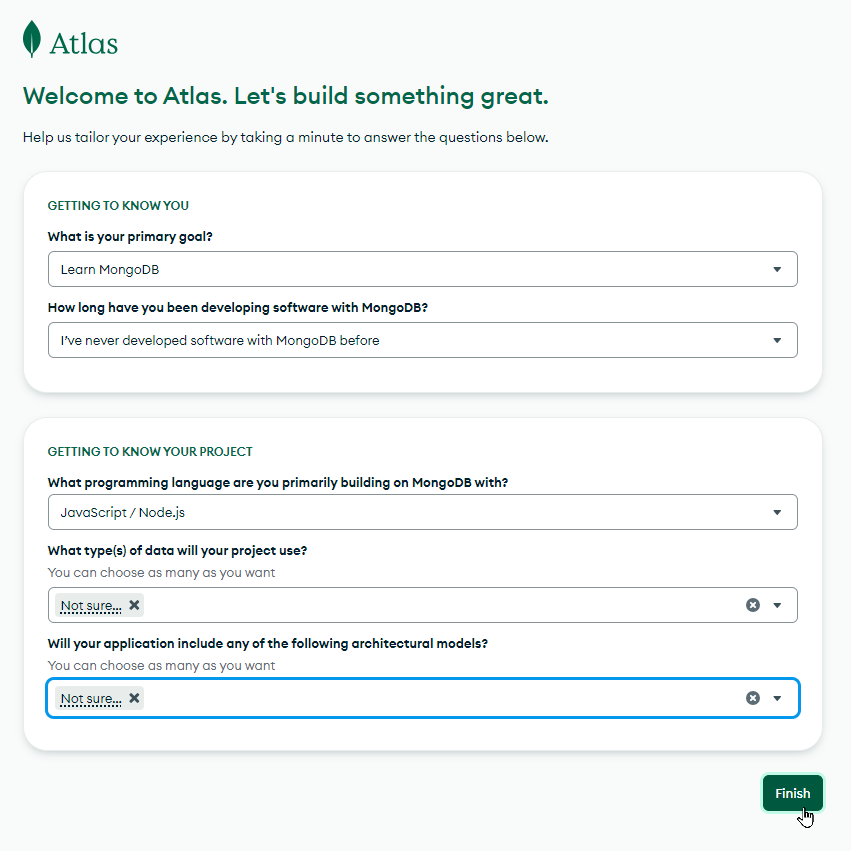Click inside the data types multi-select field
Viewport: 851px width, 851px height.
click(423, 605)
